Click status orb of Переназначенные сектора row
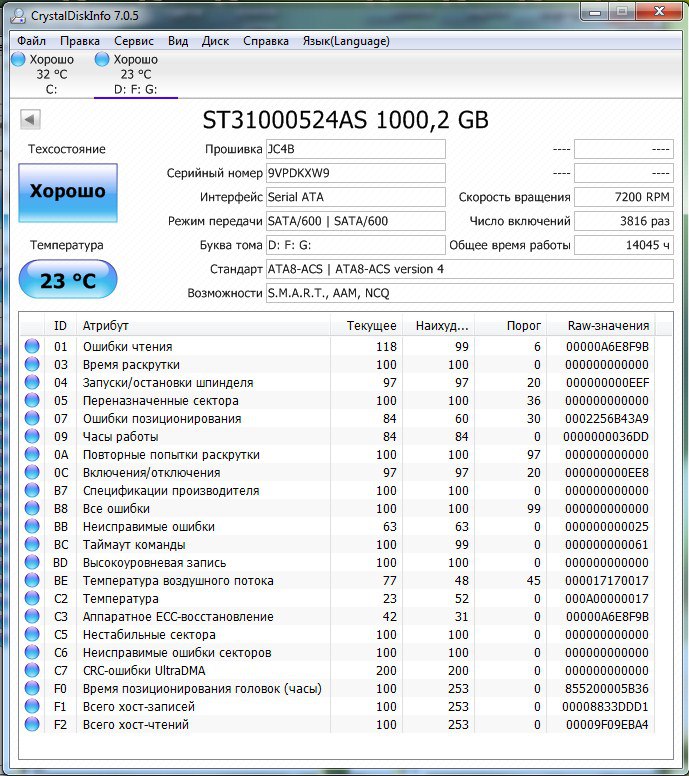This screenshot has width=689, height=776. 32,400
